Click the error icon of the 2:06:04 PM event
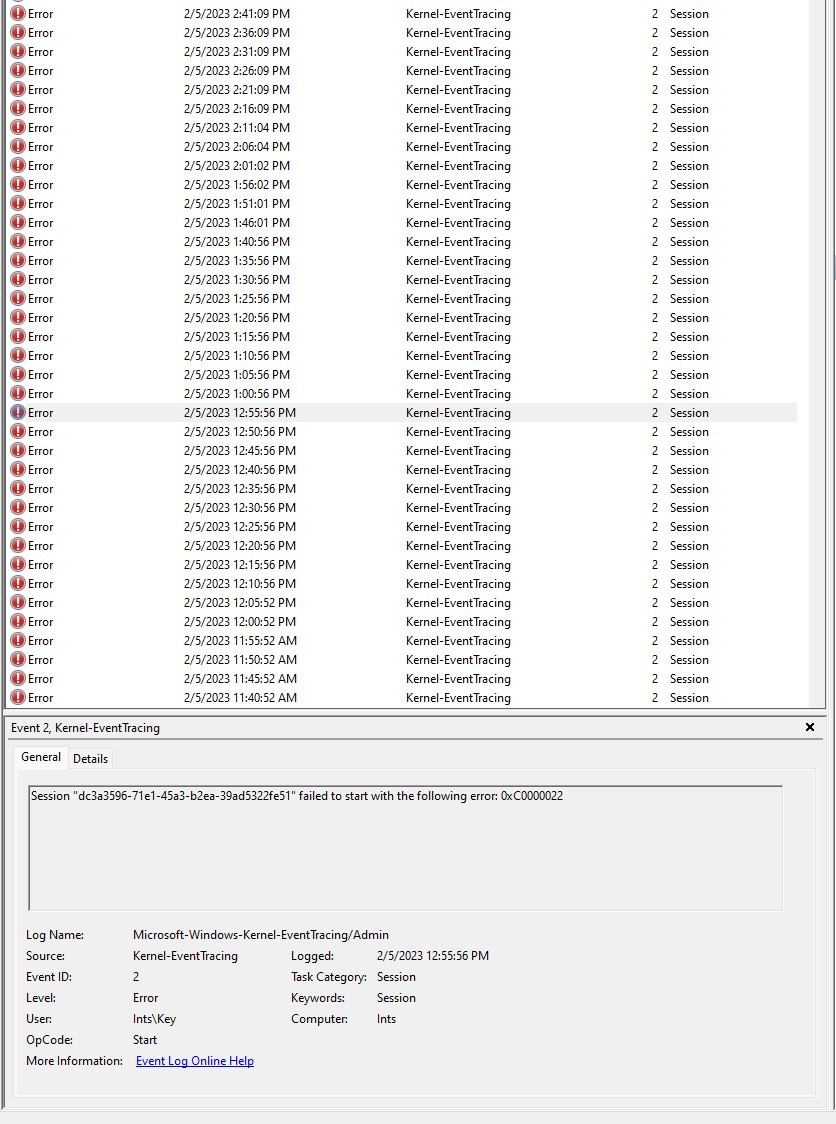Screen dimensions: 836x1124 (18, 146)
